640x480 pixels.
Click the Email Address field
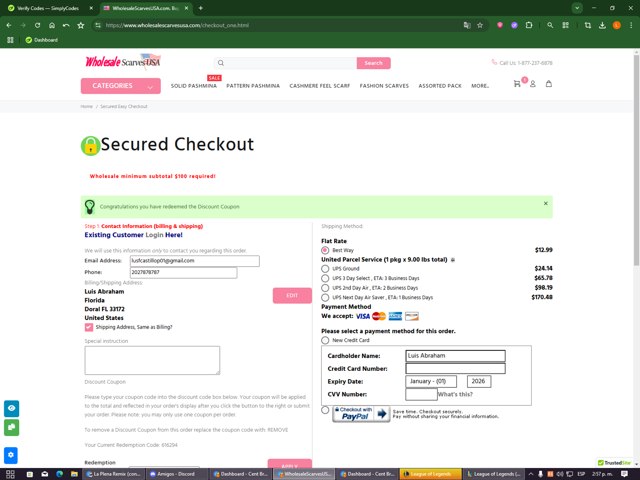coord(195,261)
